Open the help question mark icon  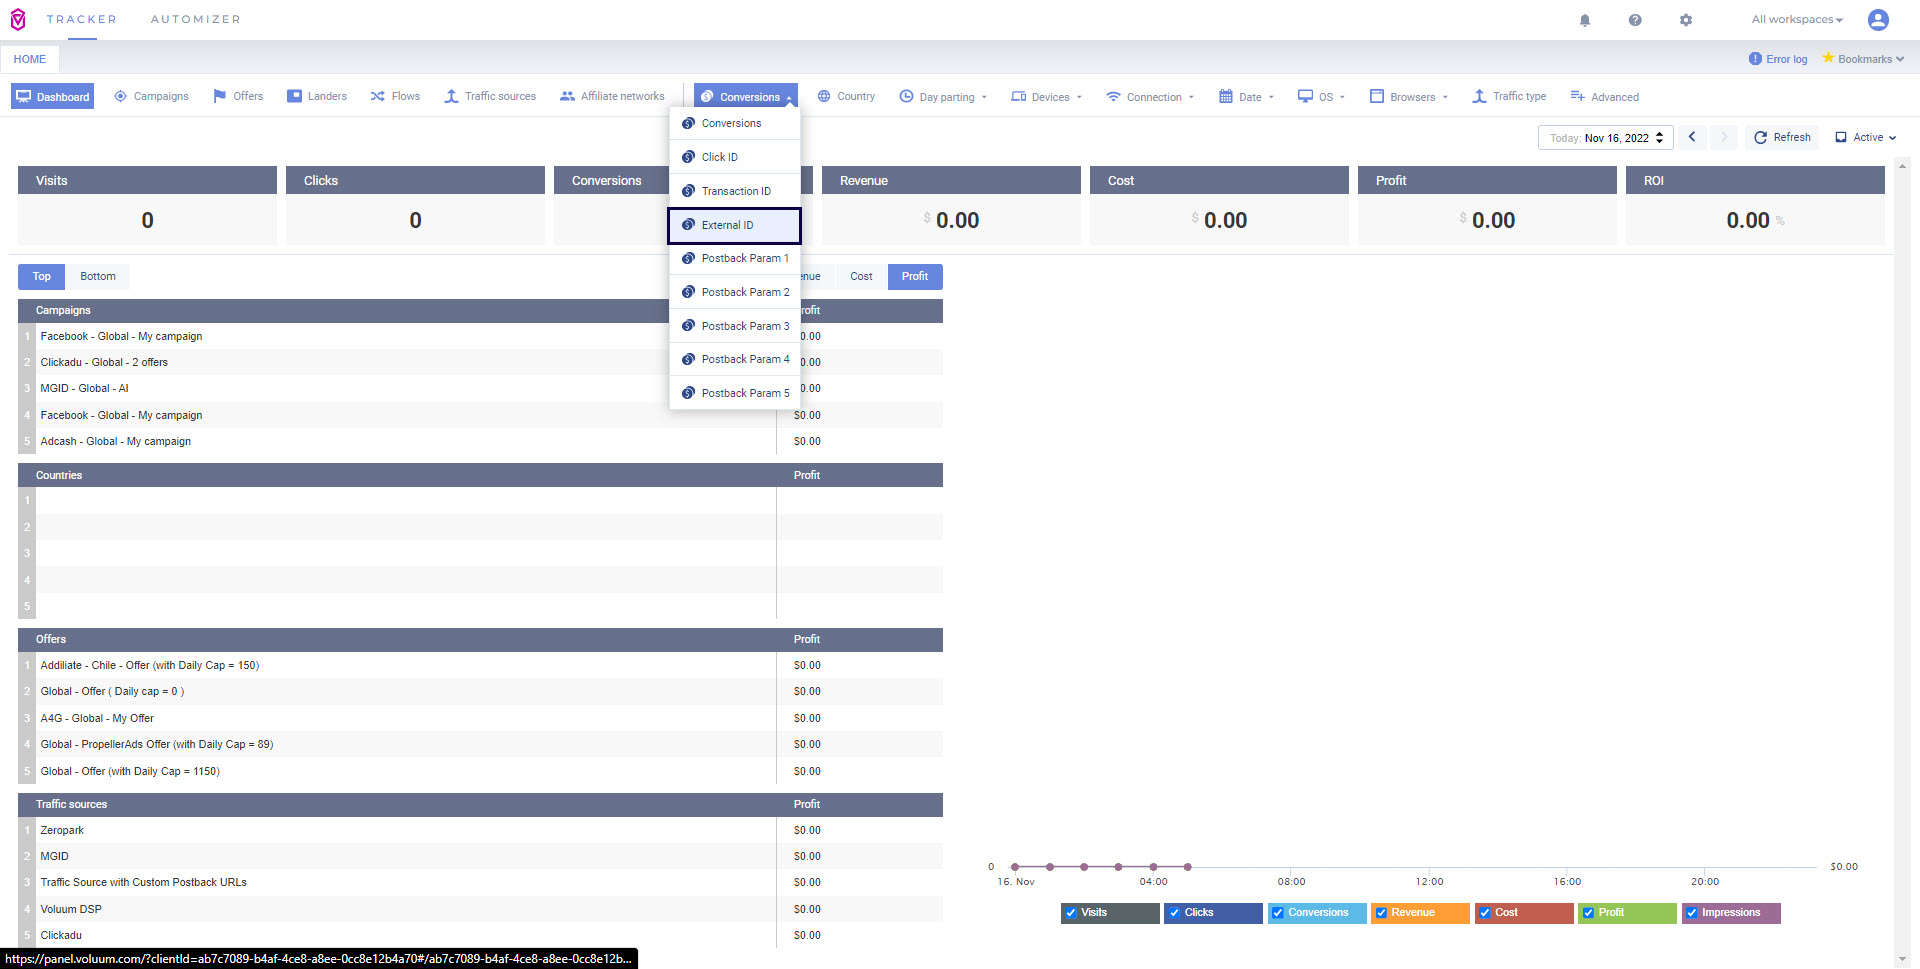pyautogui.click(x=1635, y=20)
